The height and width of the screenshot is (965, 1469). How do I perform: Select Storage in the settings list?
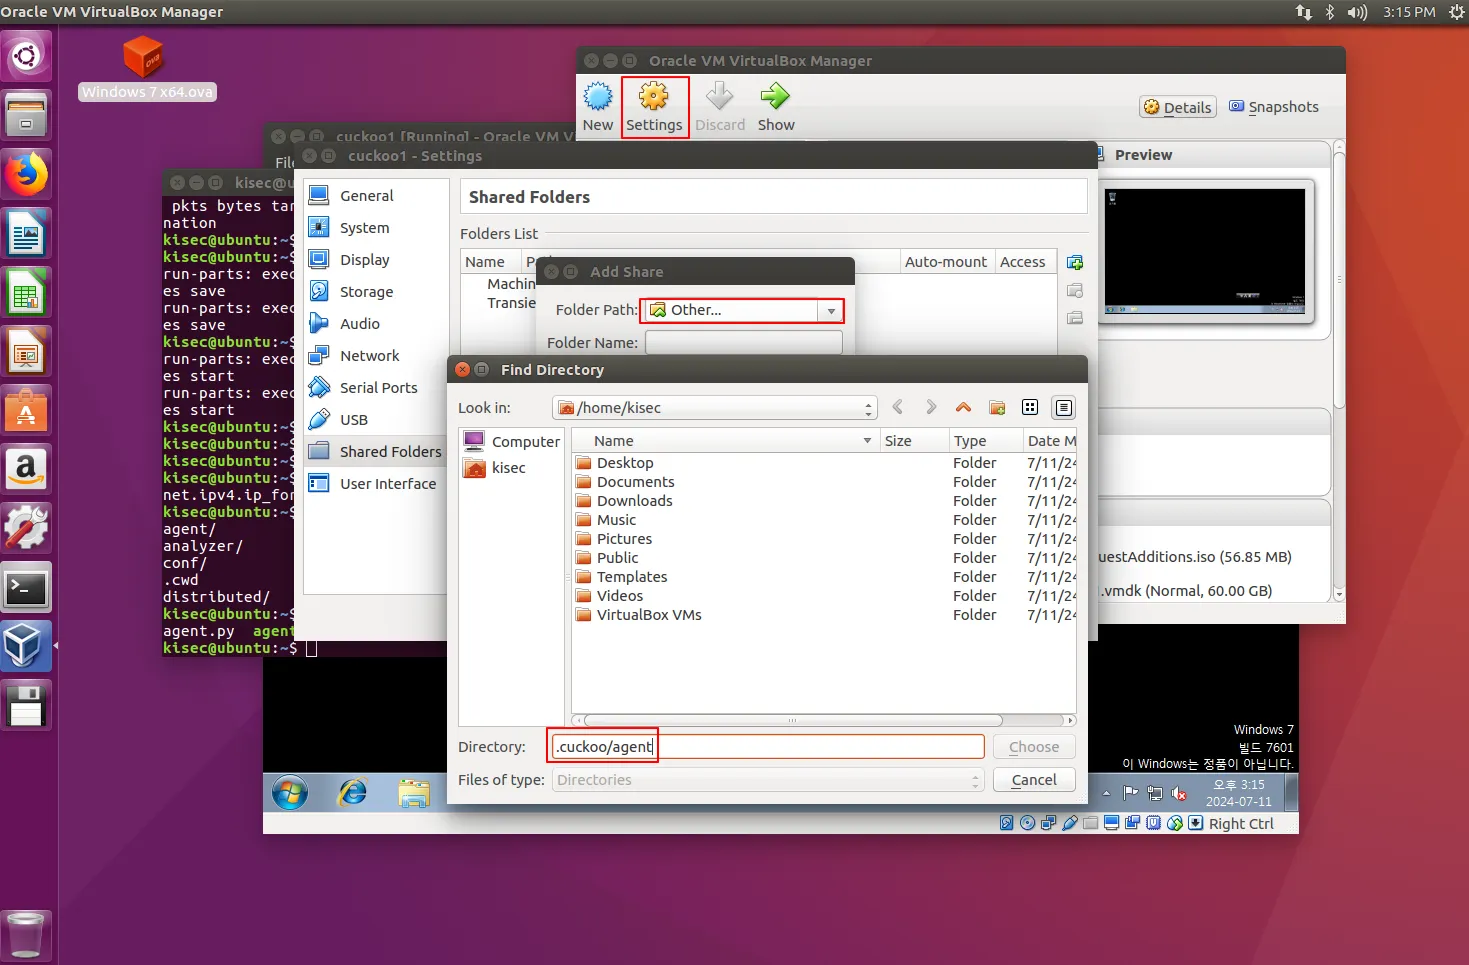click(366, 292)
